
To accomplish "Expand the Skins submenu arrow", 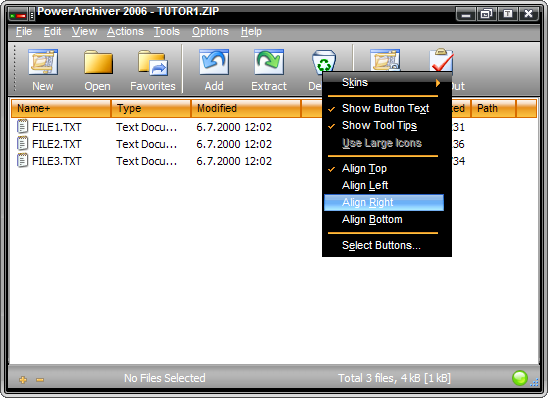I will pos(438,83).
